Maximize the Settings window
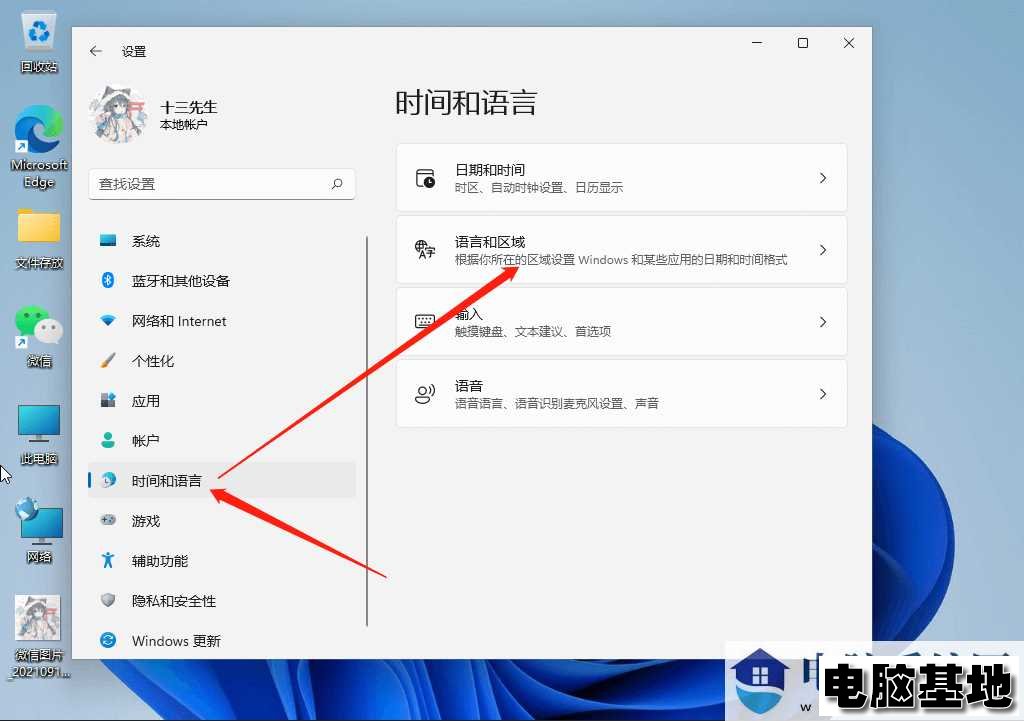The image size is (1024, 721). pyautogui.click(x=803, y=43)
